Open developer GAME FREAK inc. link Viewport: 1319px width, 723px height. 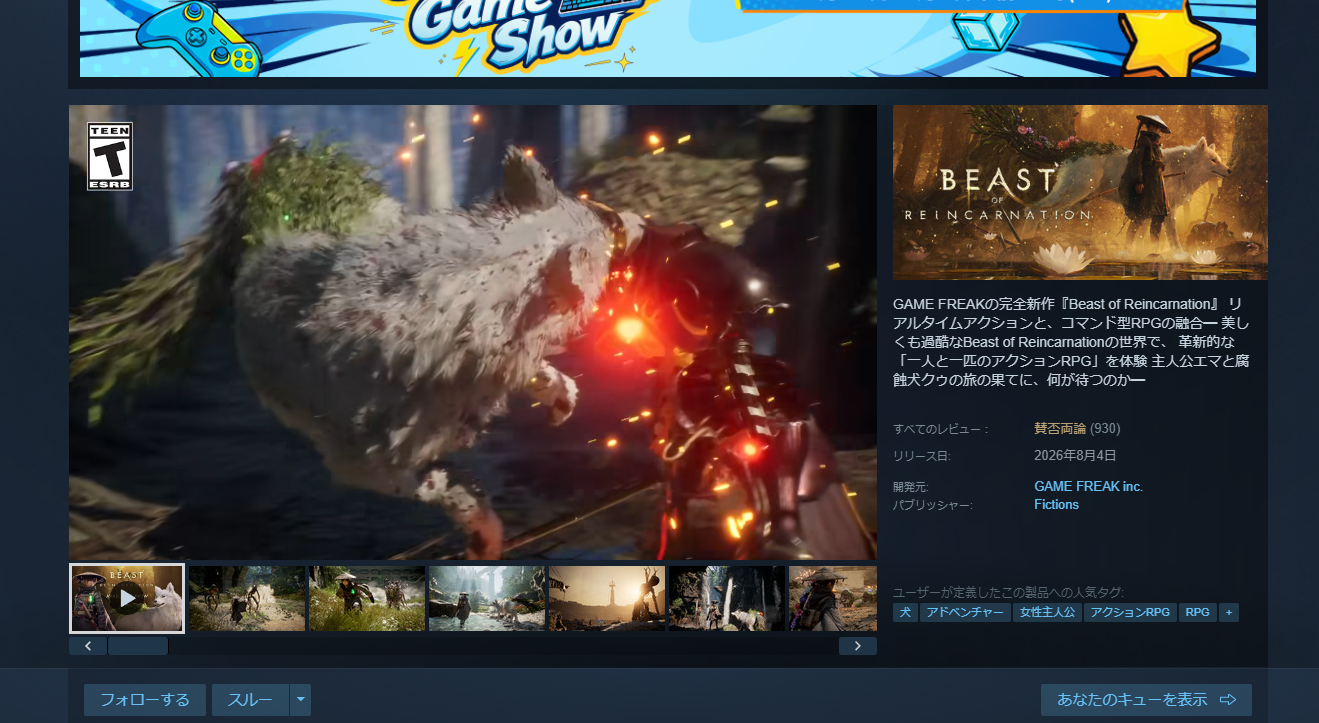[x=1088, y=486]
